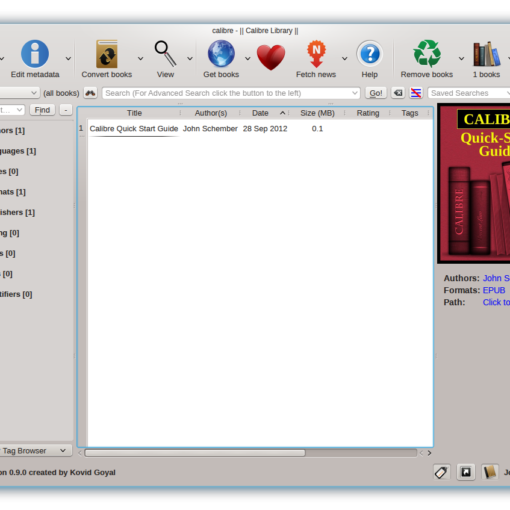The width and height of the screenshot is (510, 510).
Task: Expand the tag browser item ending "ishers [1]"
Action: point(17,212)
